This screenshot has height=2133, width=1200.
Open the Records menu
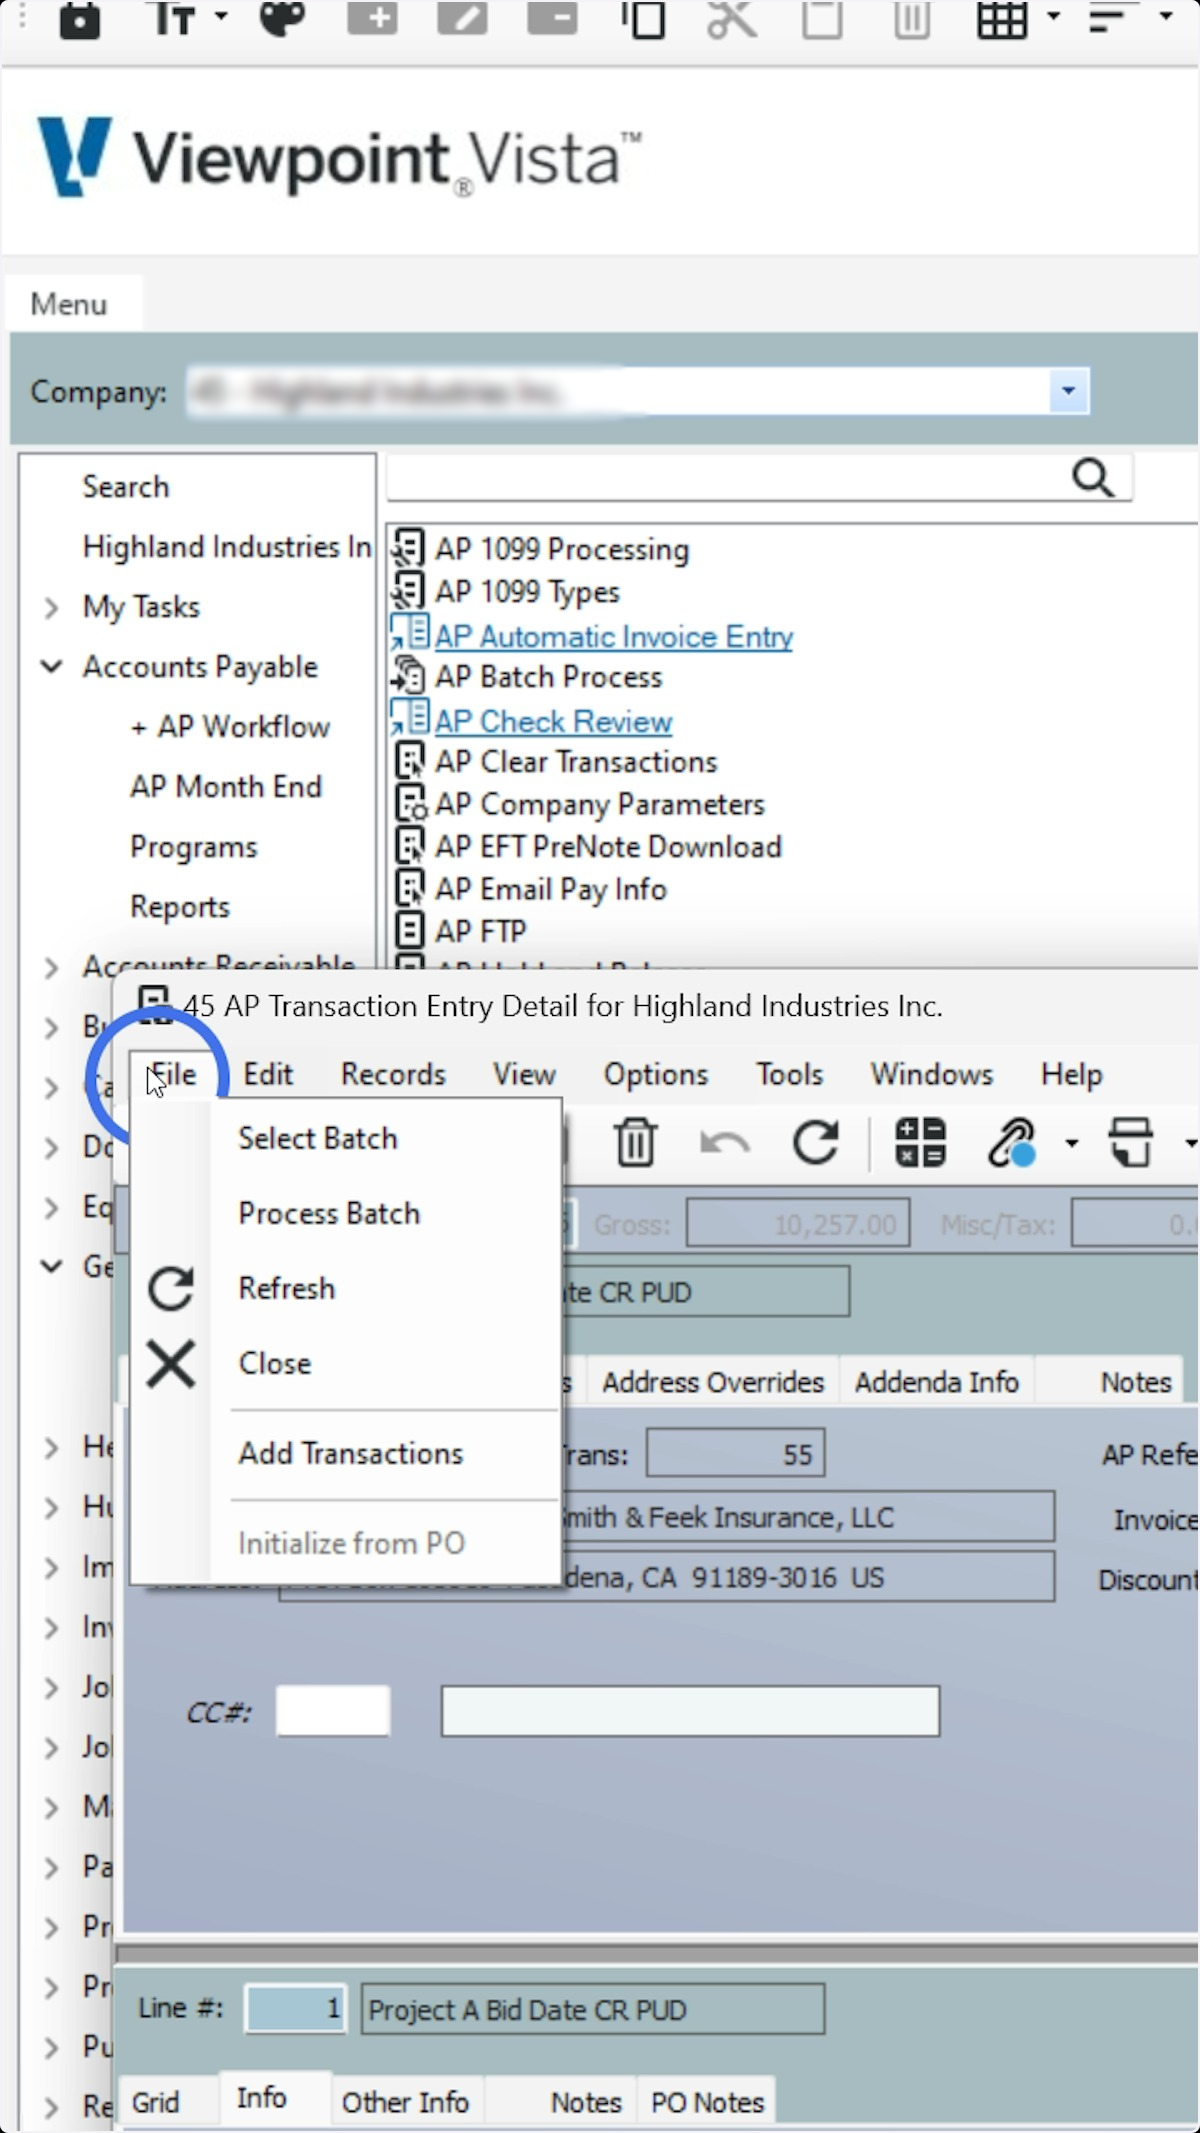tap(393, 1075)
